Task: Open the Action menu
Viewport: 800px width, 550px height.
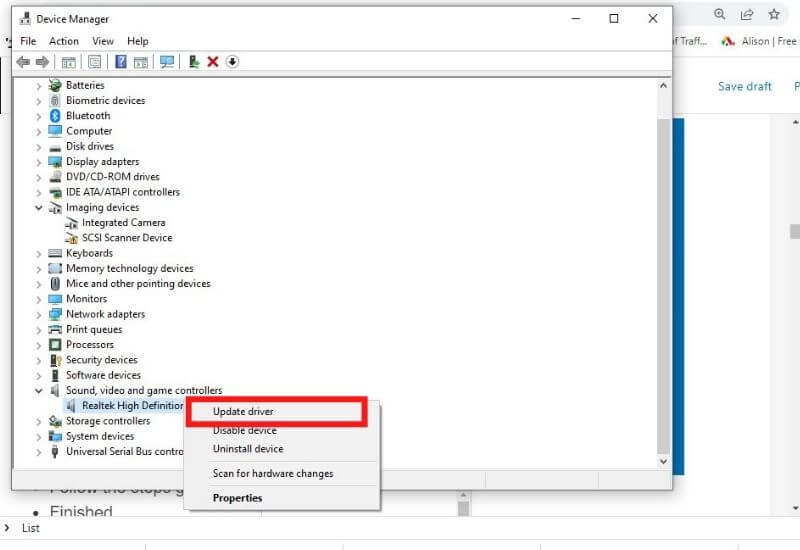Action: click(64, 41)
